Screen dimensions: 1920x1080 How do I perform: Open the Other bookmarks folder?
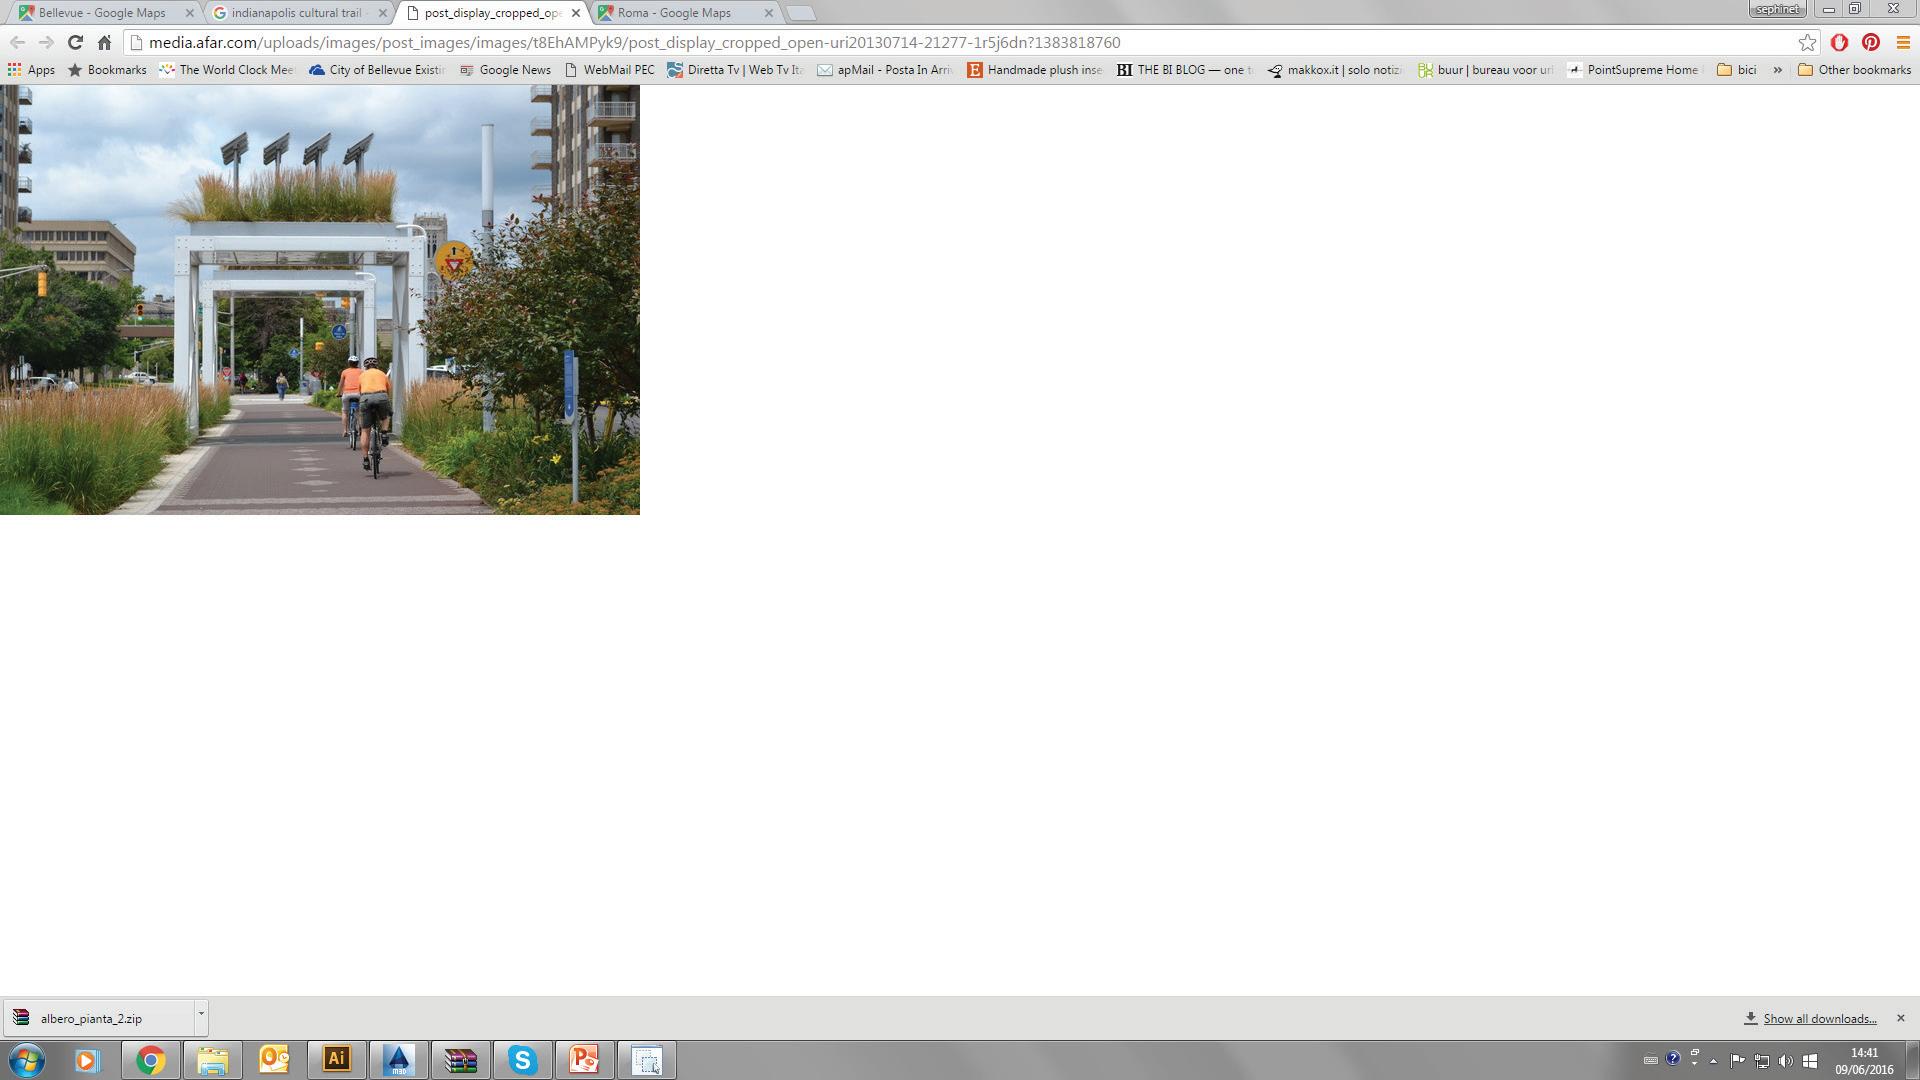pos(1853,70)
